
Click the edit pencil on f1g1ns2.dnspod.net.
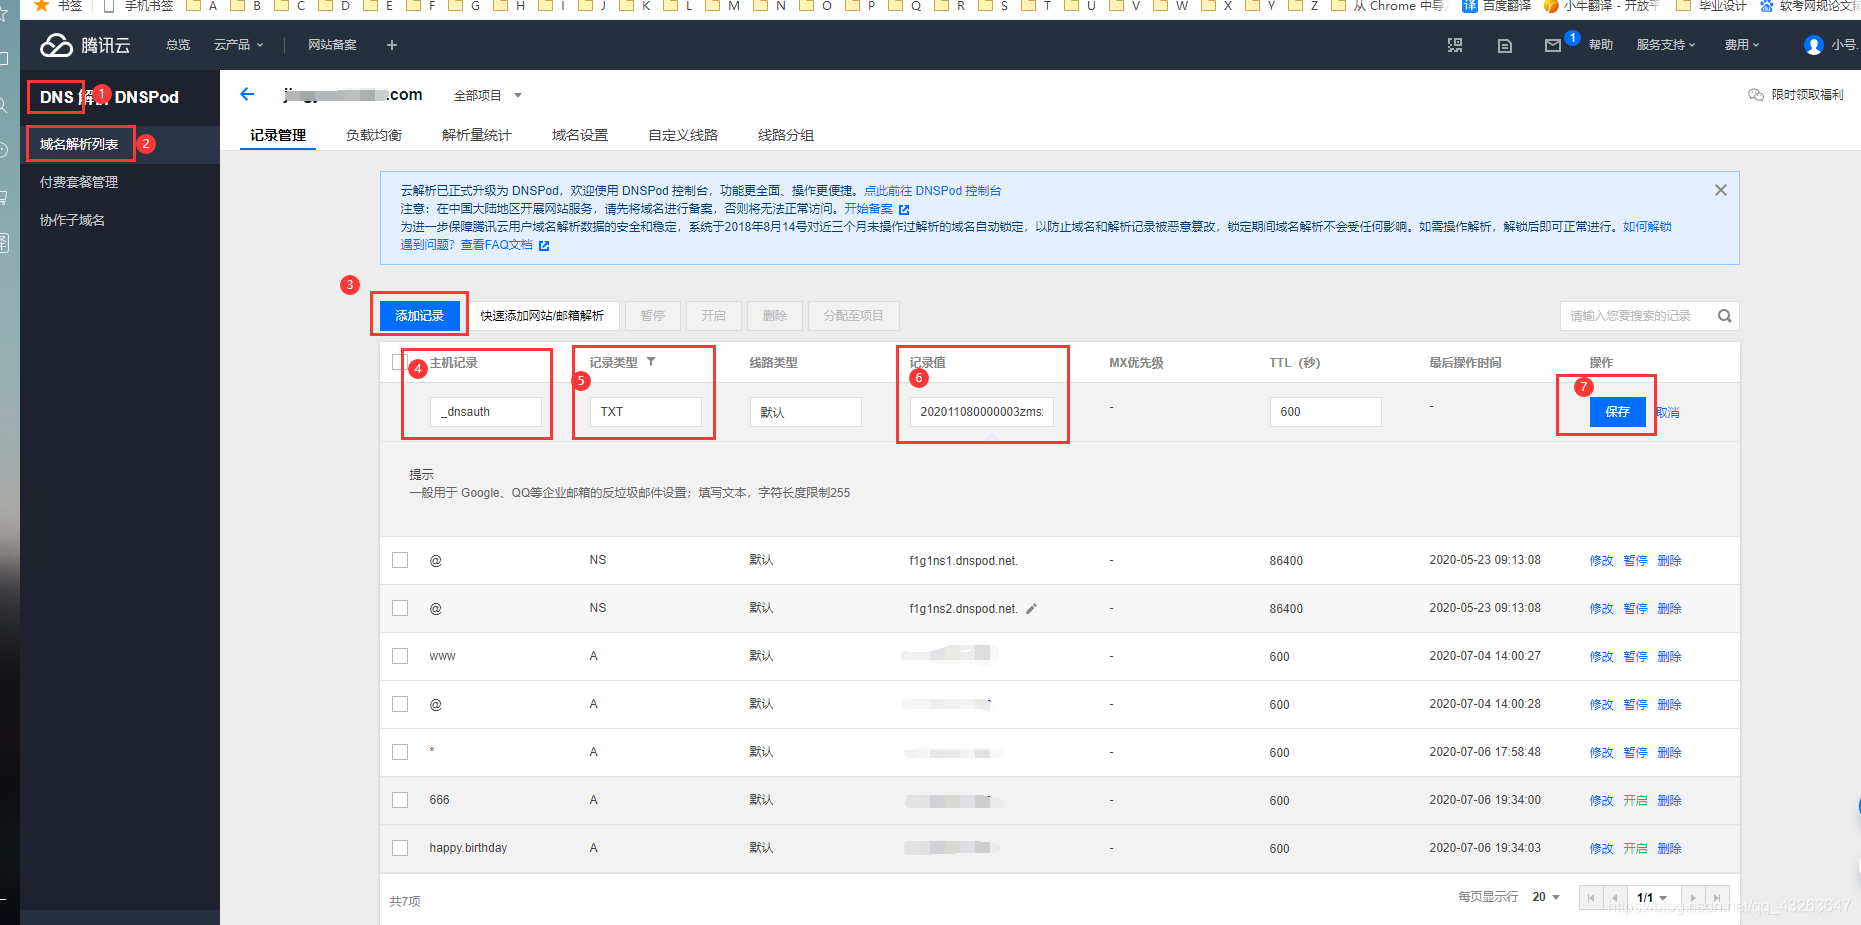(1031, 608)
